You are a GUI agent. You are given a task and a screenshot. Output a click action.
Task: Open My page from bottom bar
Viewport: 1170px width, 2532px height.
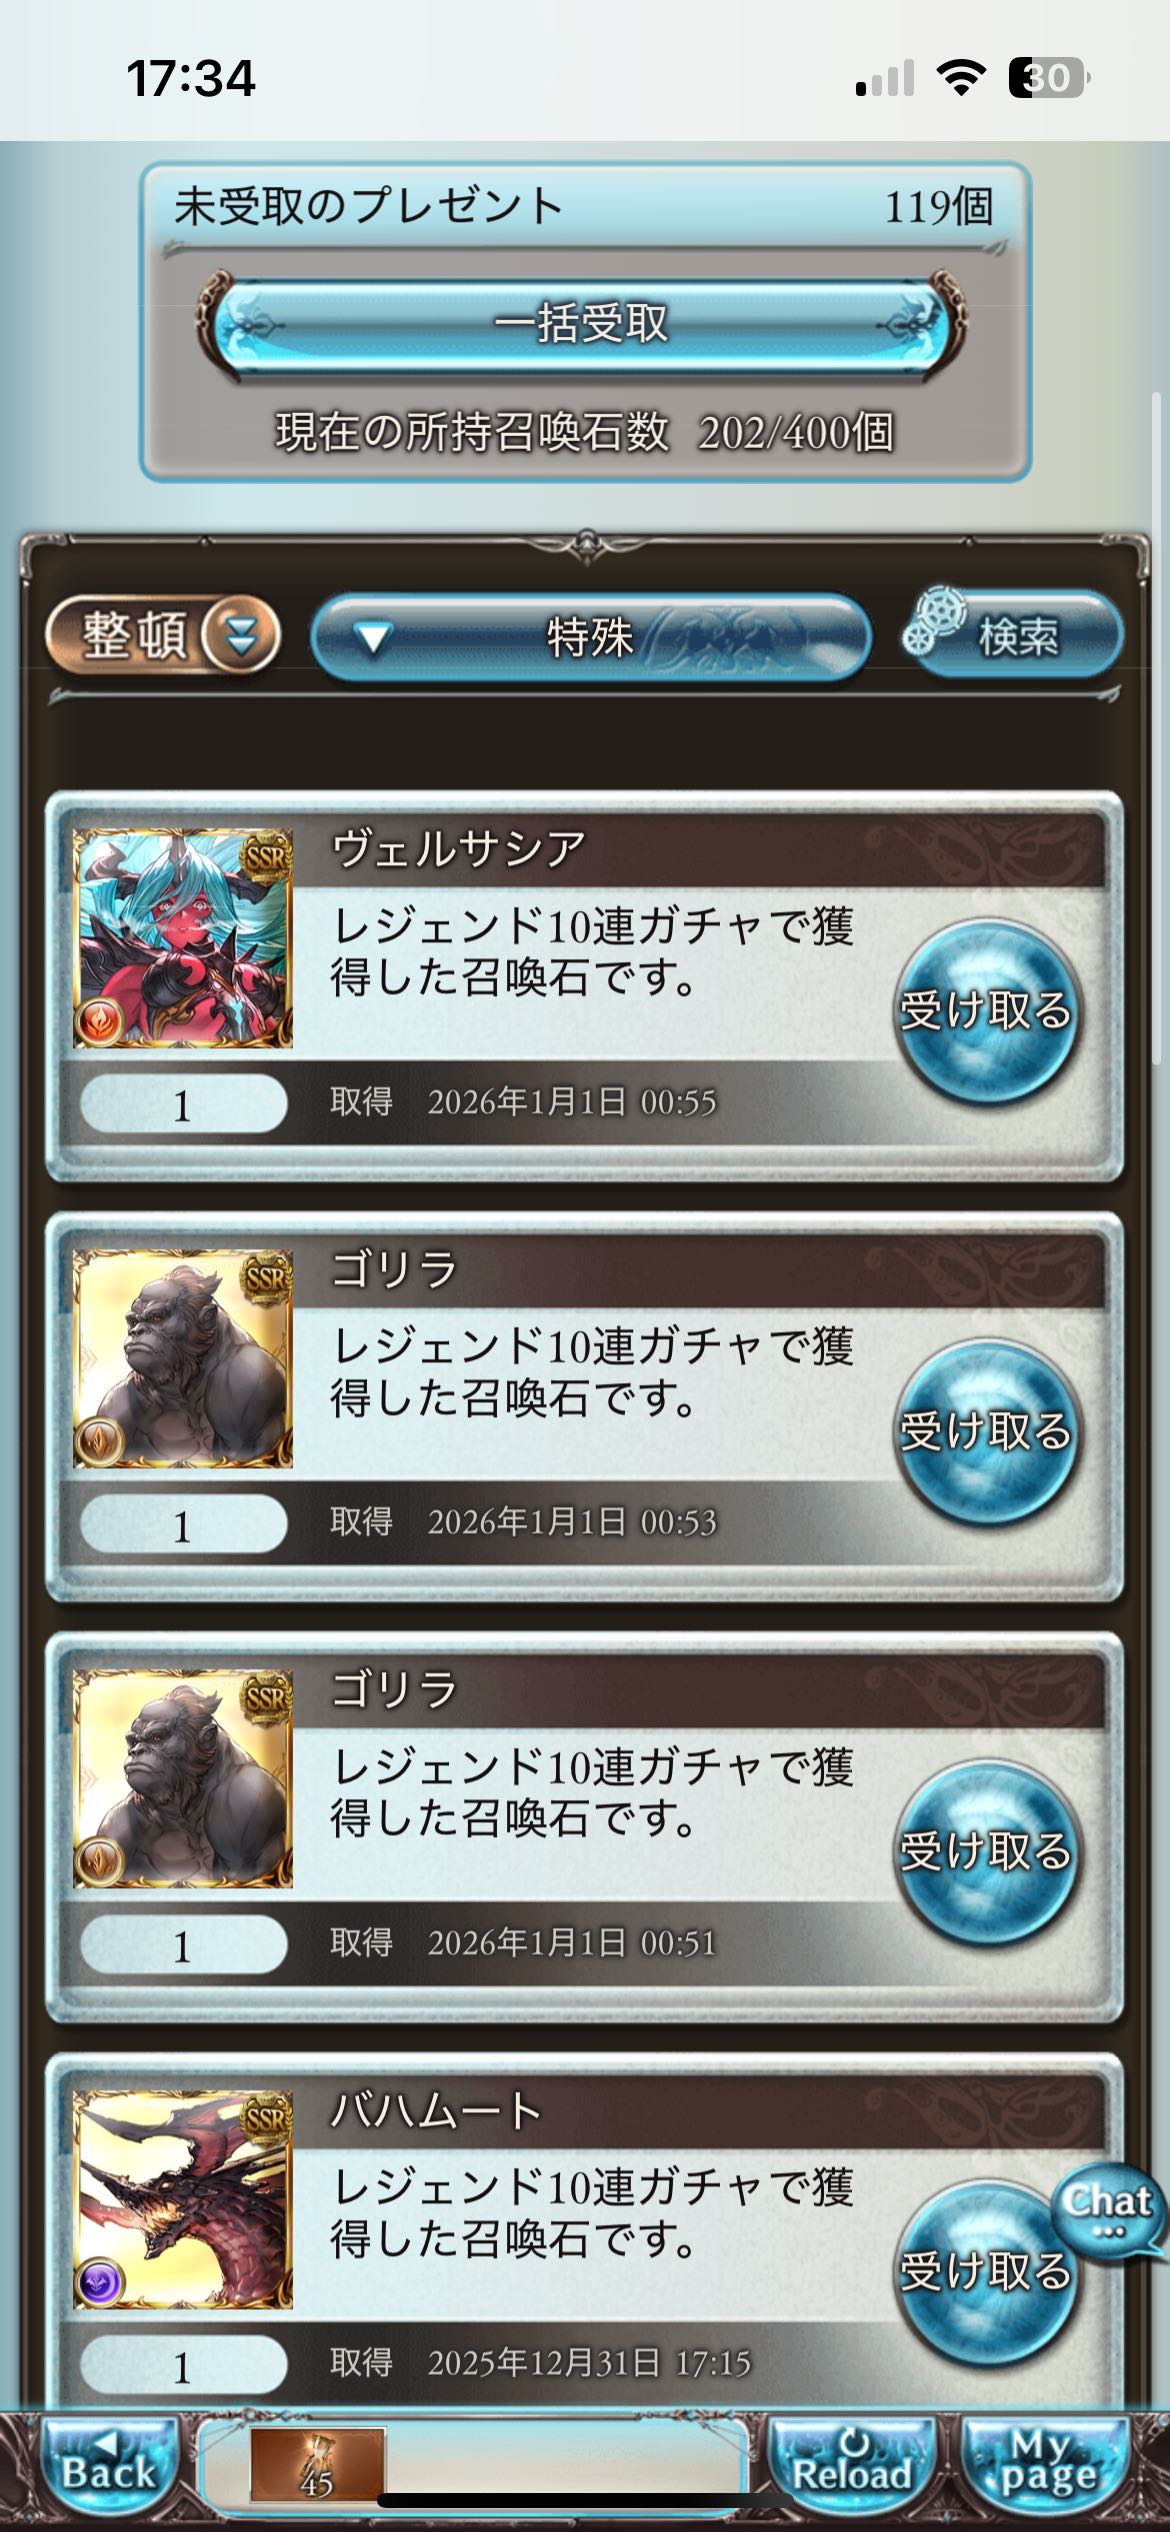1046,2464
